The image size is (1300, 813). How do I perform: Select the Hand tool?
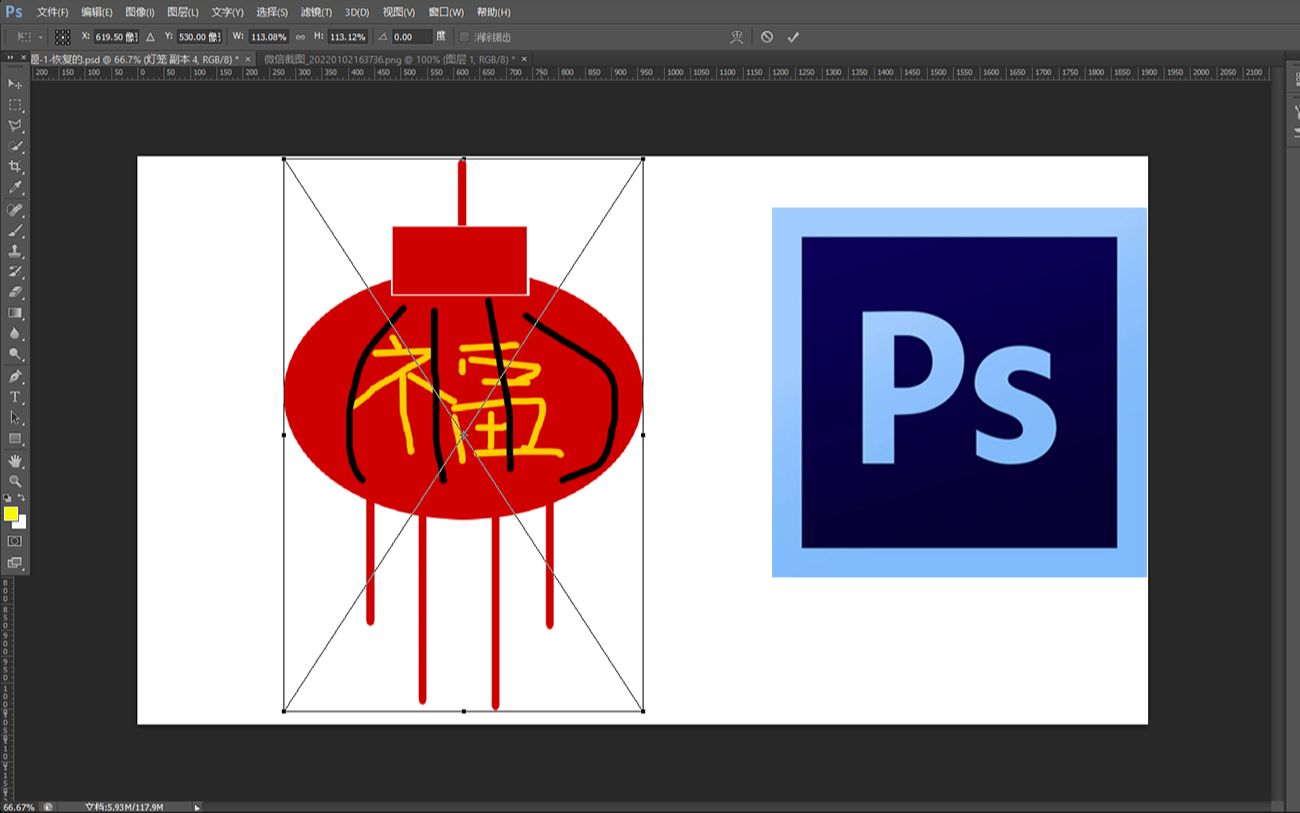[x=15, y=461]
